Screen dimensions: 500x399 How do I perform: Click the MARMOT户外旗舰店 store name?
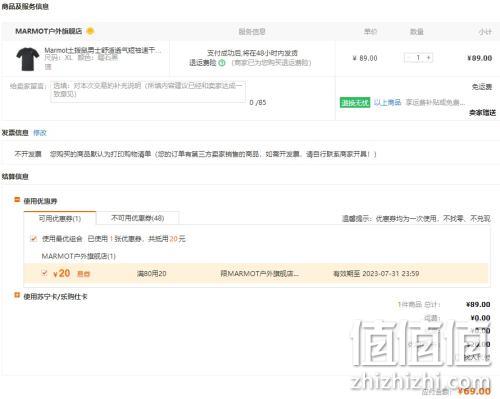point(49,31)
